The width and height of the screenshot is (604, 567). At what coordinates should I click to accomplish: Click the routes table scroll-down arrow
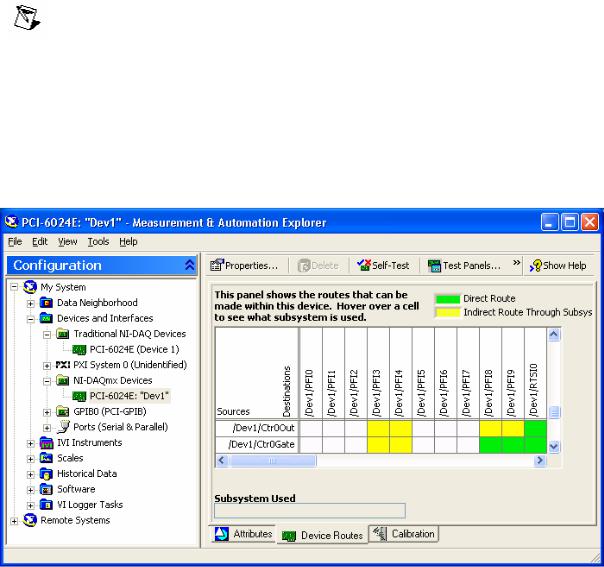554,446
